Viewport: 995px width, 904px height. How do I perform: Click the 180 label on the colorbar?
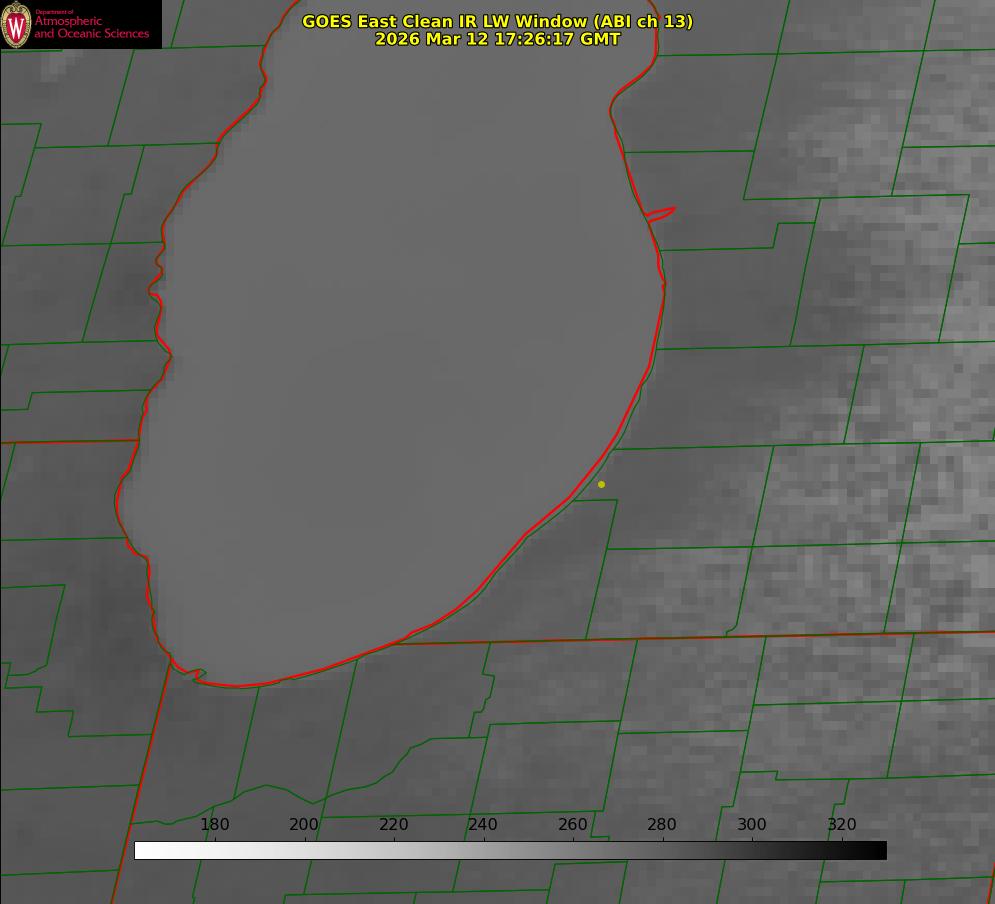(215, 825)
